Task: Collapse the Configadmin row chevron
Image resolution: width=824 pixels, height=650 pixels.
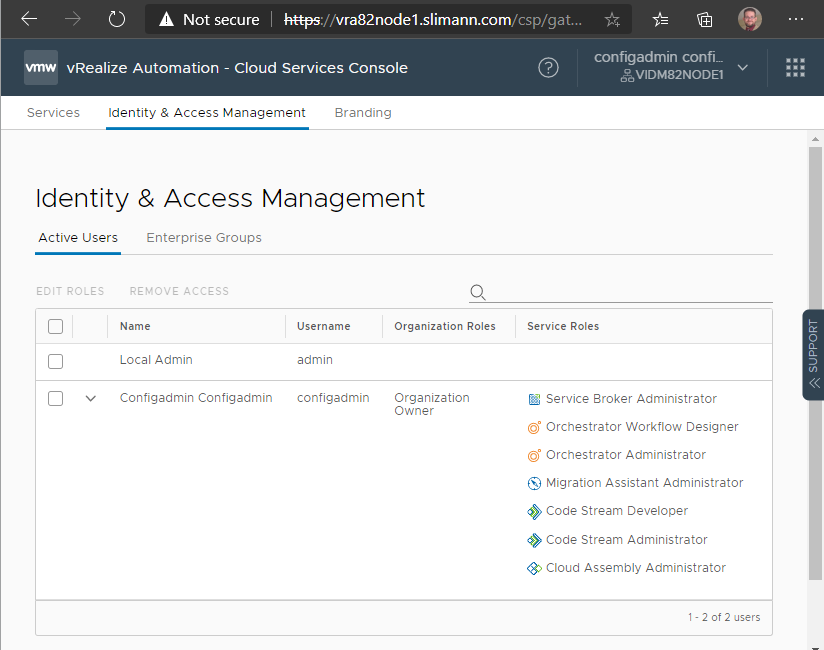Action: pyautogui.click(x=90, y=398)
